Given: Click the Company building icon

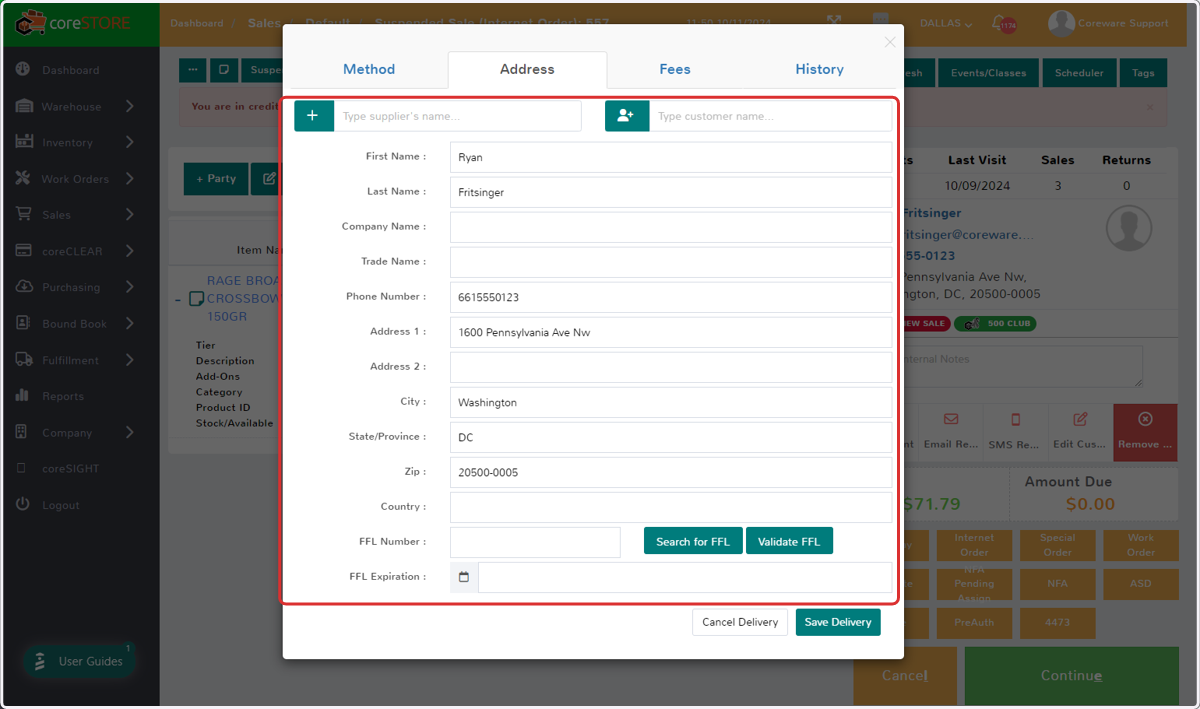Looking at the screenshot, I should pyautogui.click(x=23, y=432).
